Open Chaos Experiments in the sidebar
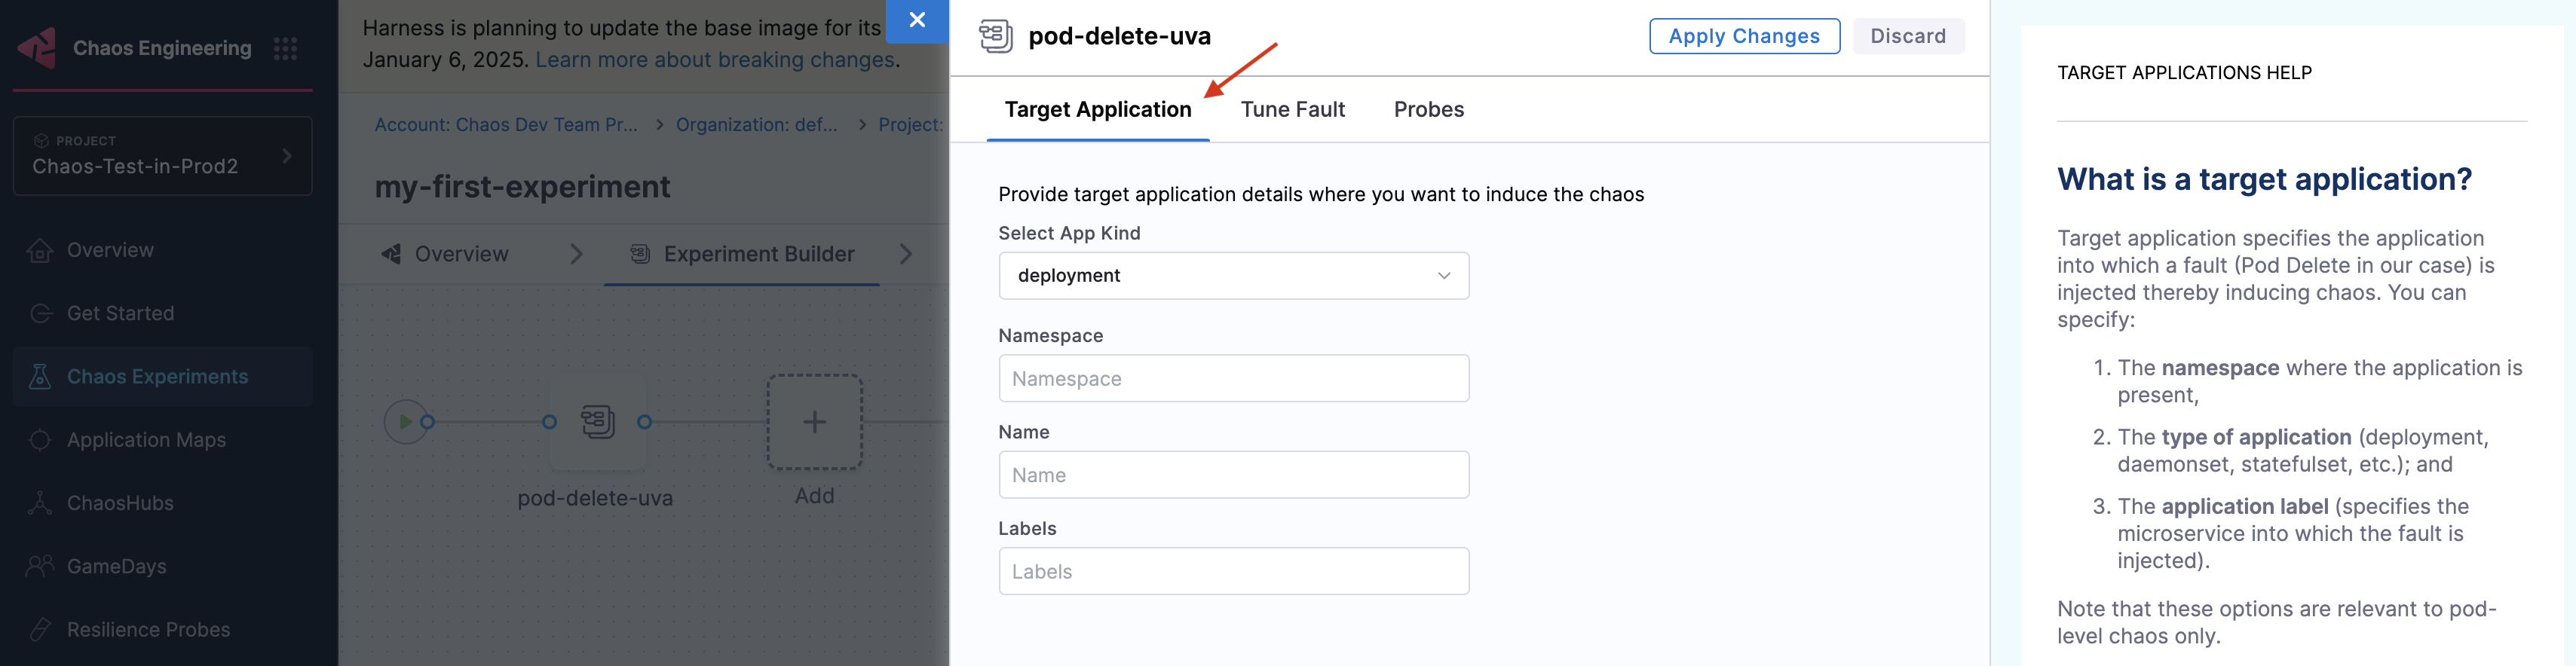Screen dimensions: 2576x666 tap(163, 376)
